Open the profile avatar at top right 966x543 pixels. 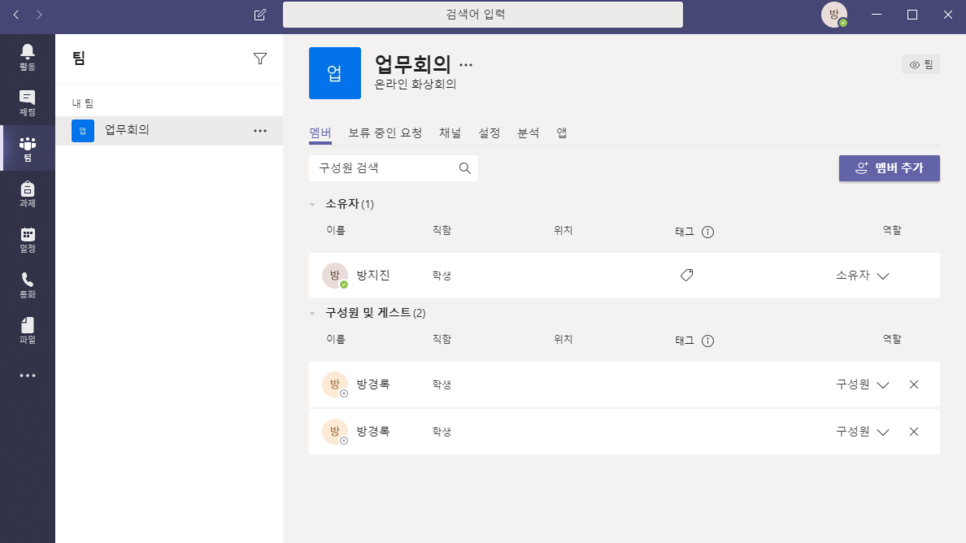point(834,14)
